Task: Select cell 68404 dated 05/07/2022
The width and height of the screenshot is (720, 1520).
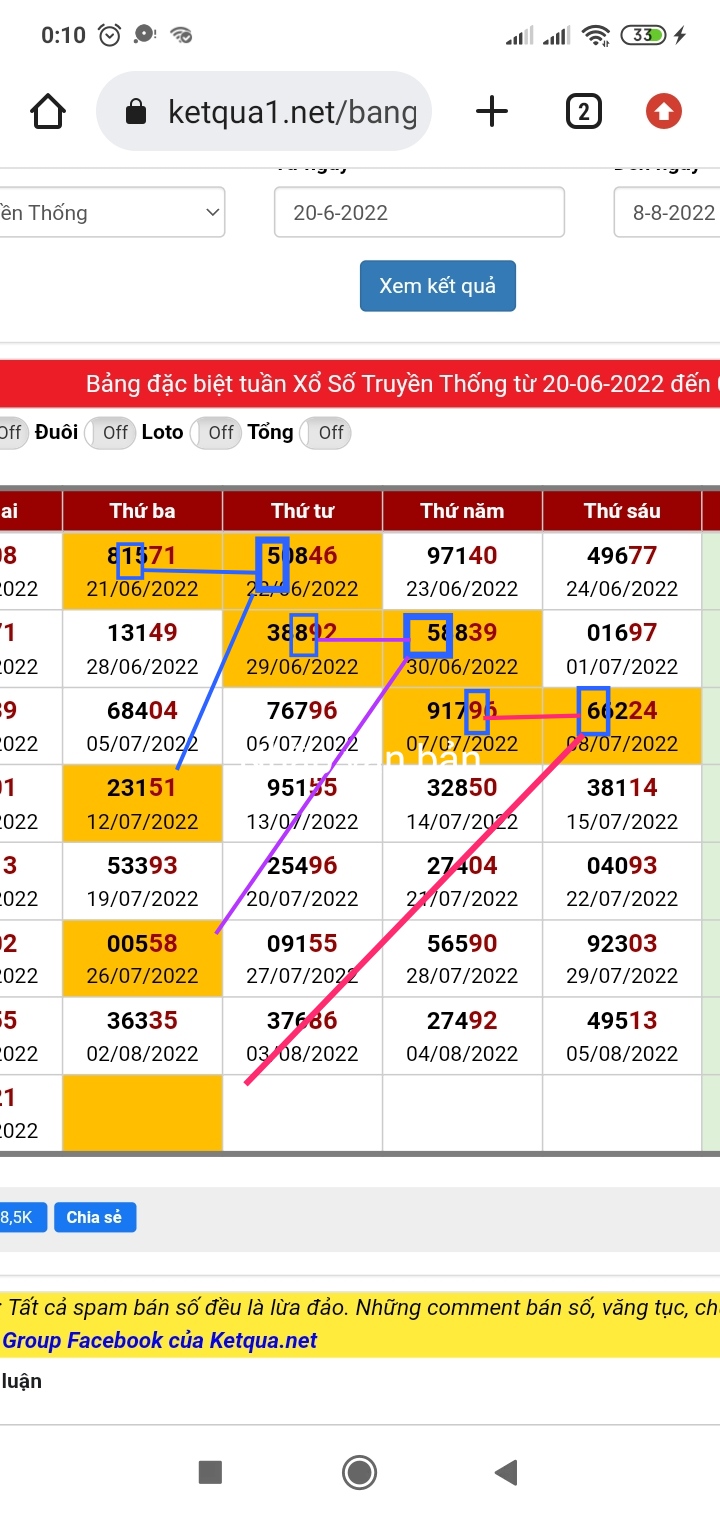Action: coord(142,727)
